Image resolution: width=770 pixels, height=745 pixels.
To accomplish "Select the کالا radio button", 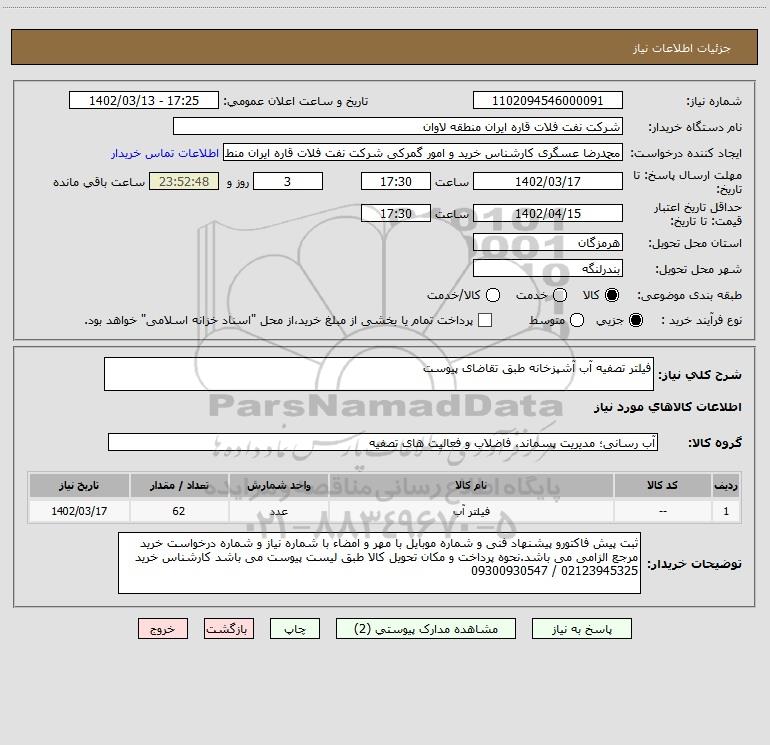I will pyautogui.click(x=612, y=295).
